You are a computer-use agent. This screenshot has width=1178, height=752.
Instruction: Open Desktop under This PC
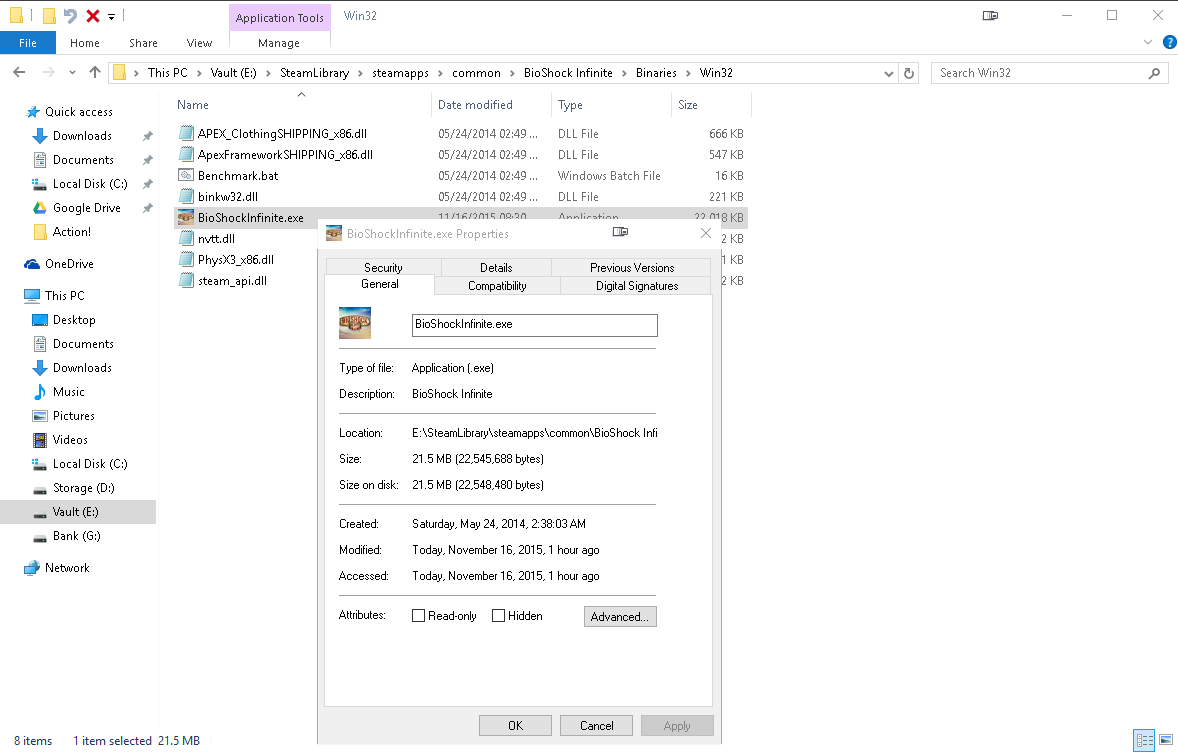(x=74, y=320)
